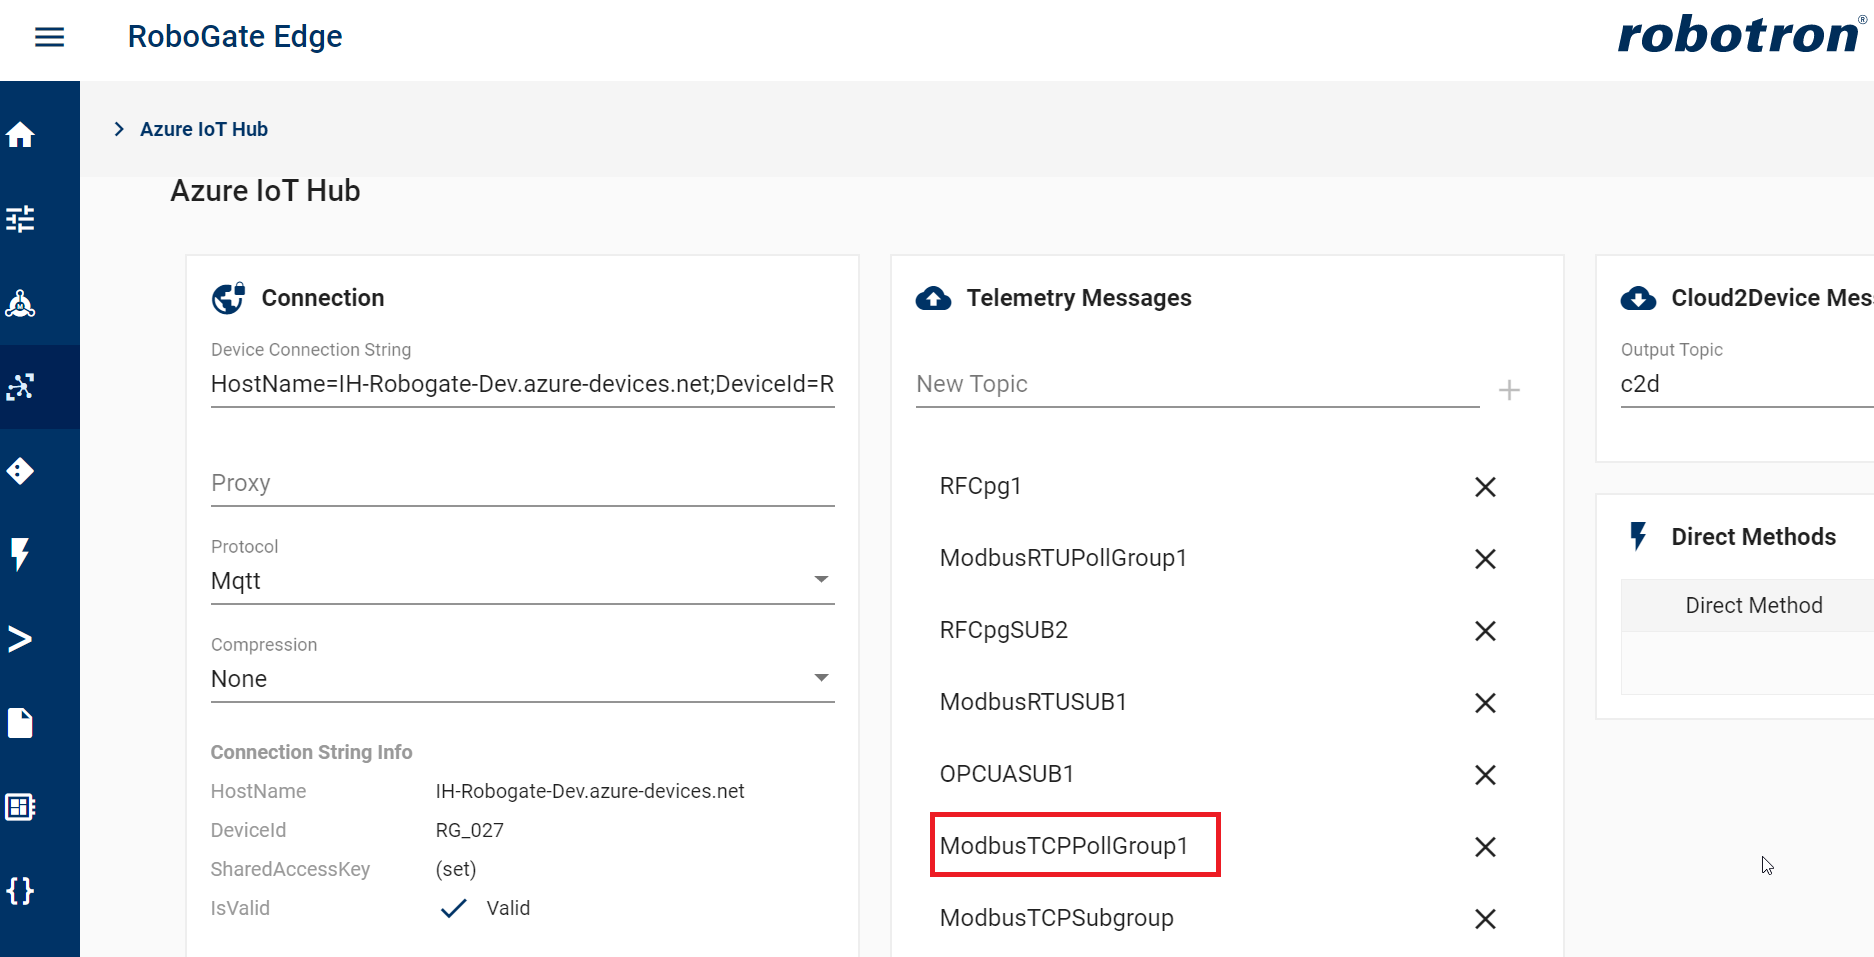Go to Home in the sidebar
Image resolution: width=1874 pixels, height=957 pixels.
tap(20, 135)
